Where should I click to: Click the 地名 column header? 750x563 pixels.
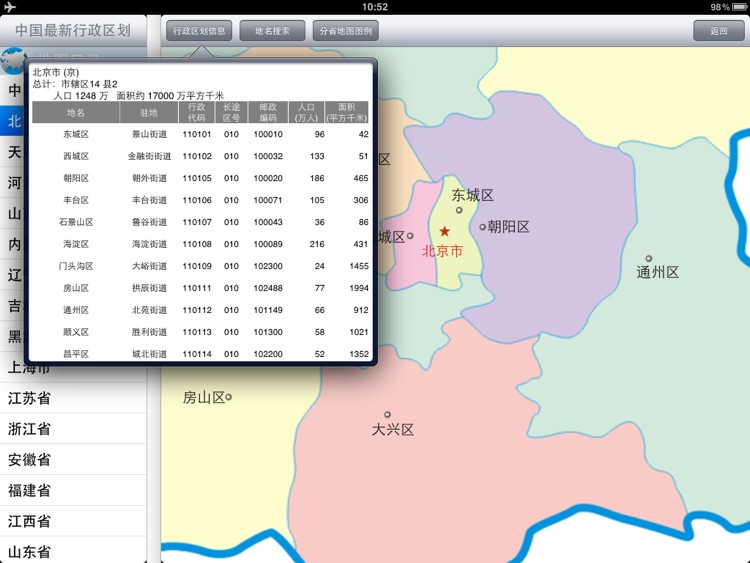(76, 112)
